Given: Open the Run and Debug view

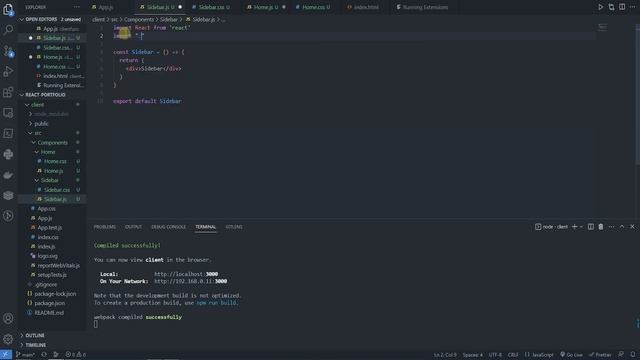Looking at the screenshot, I should point(8,71).
